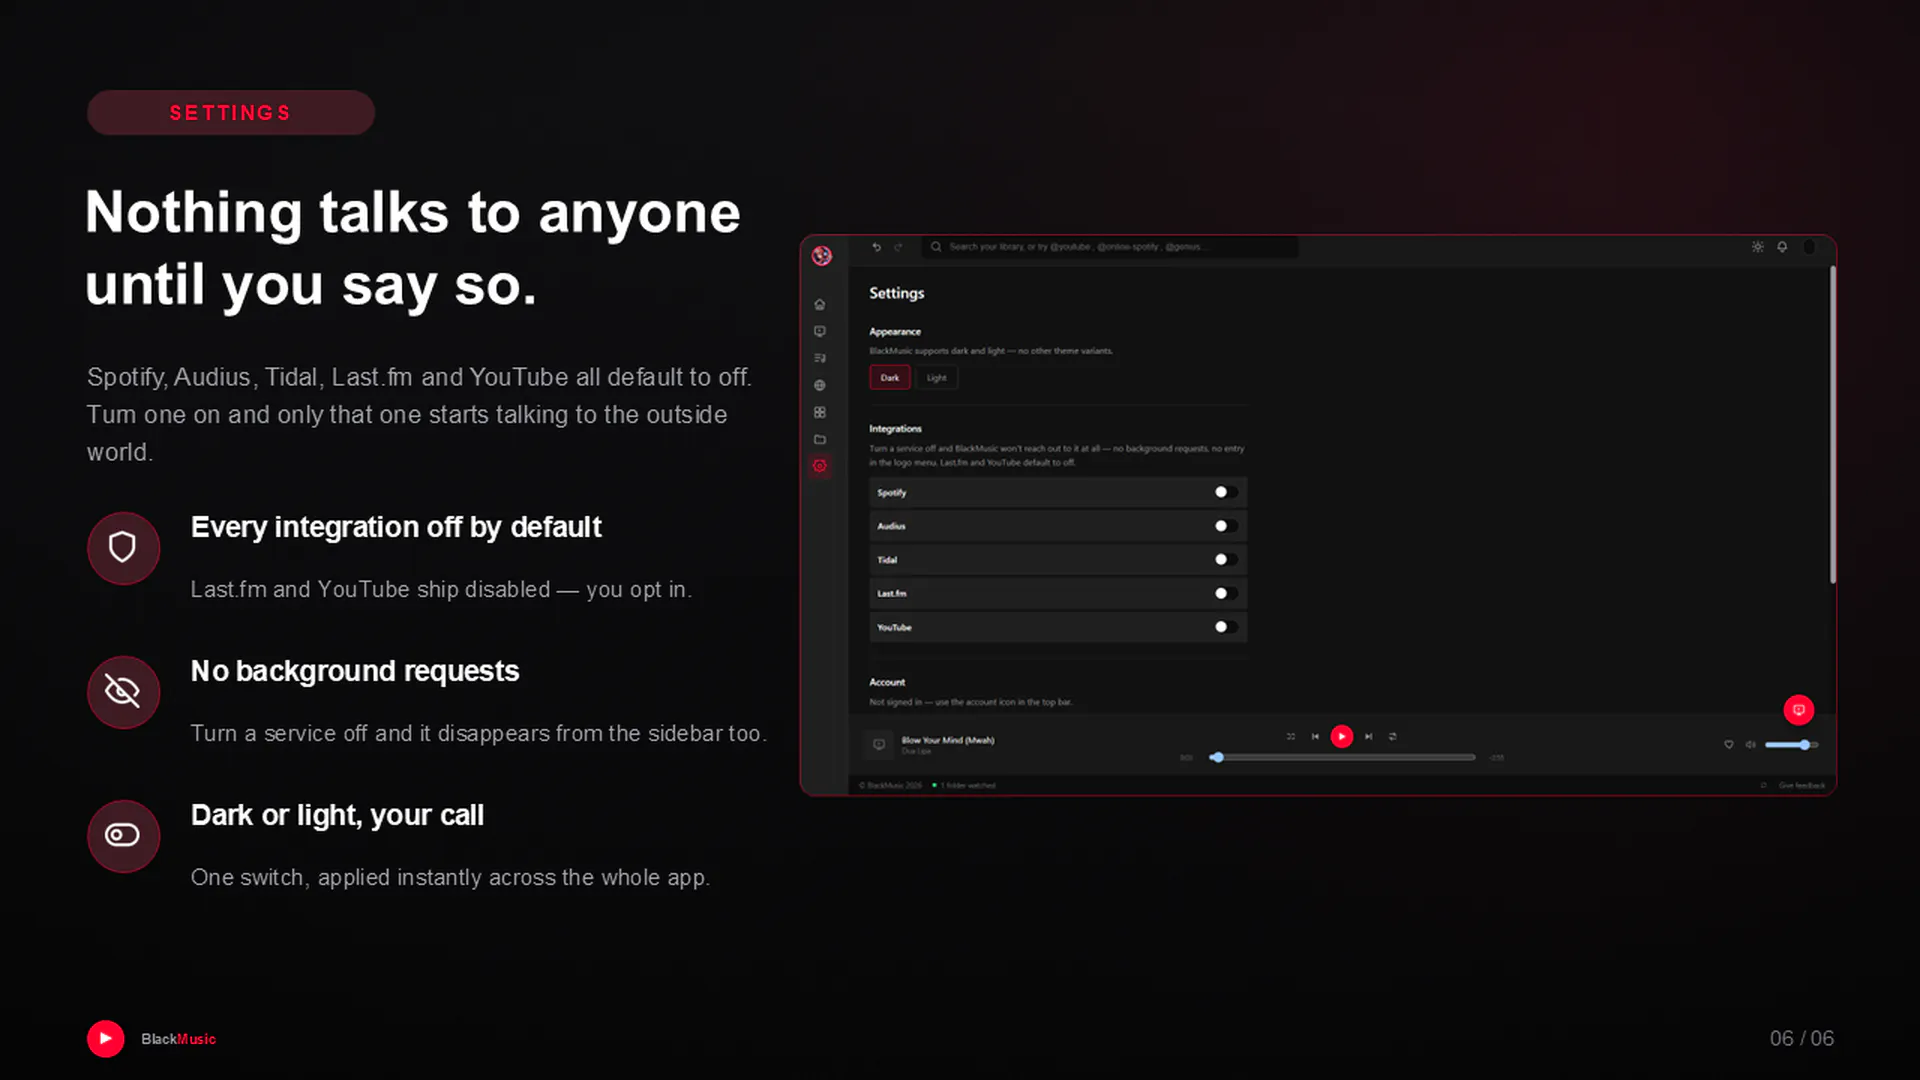Click the screen icon below Home in the sidebar
The image size is (1920, 1080).
coord(820,331)
